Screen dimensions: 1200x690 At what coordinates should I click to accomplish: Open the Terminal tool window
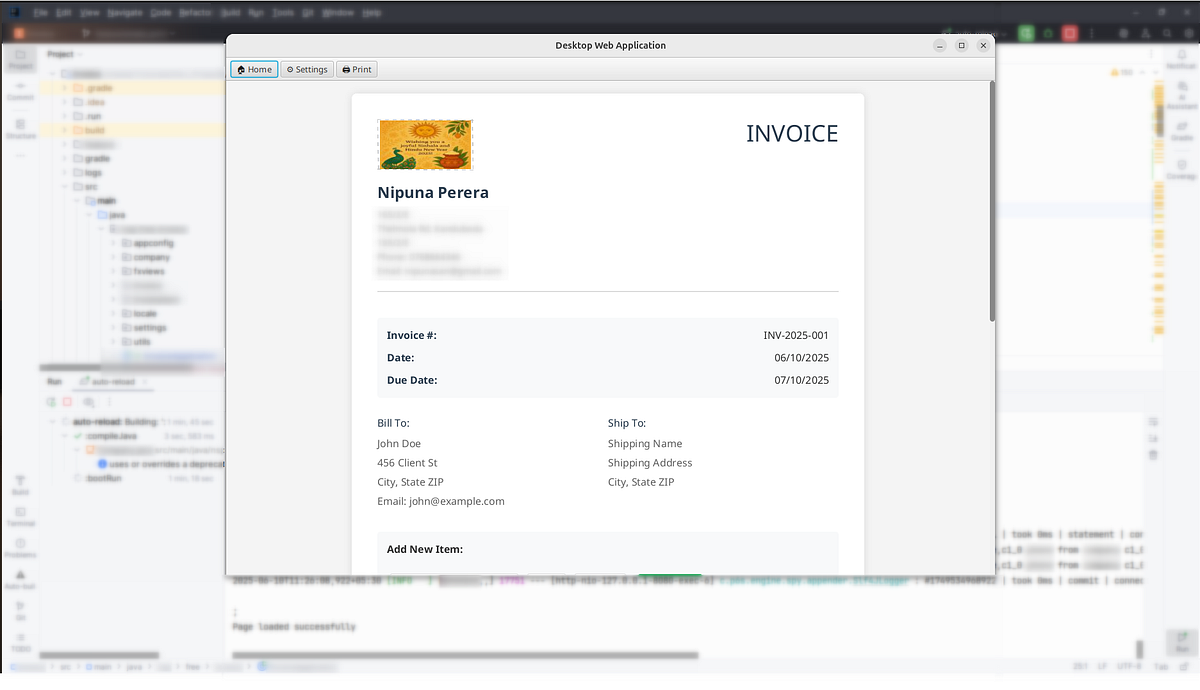20,515
